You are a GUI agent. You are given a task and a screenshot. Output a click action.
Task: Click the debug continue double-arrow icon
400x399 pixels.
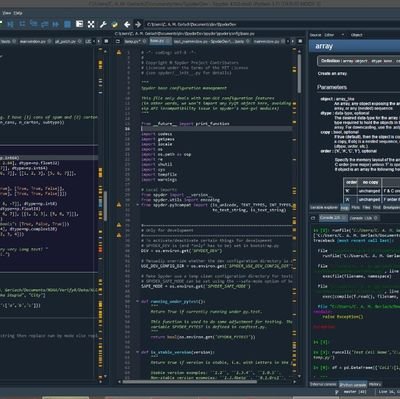point(56,24)
